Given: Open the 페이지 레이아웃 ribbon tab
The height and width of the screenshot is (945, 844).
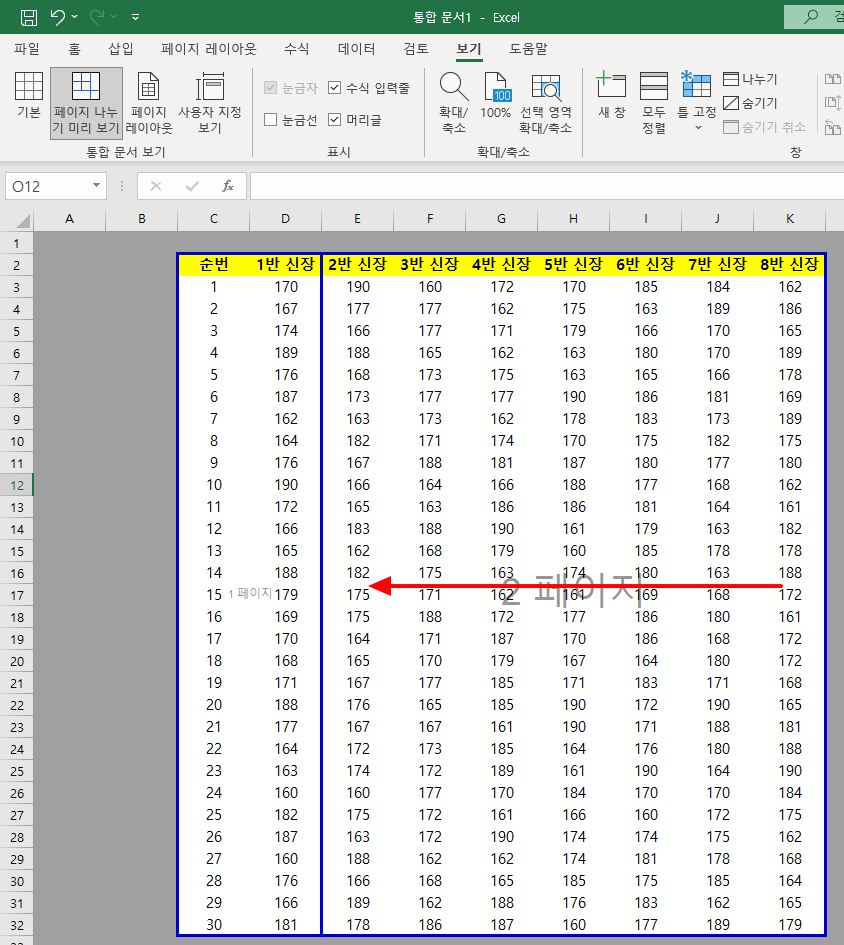Looking at the screenshot, I should coord(209,49).
